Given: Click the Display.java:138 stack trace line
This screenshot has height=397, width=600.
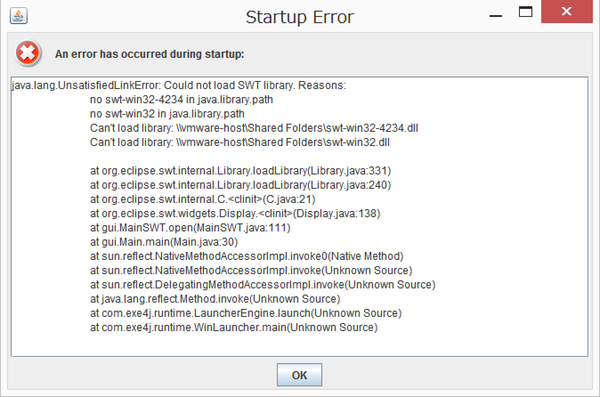Looking at the screenshot, I should point(235,213).
